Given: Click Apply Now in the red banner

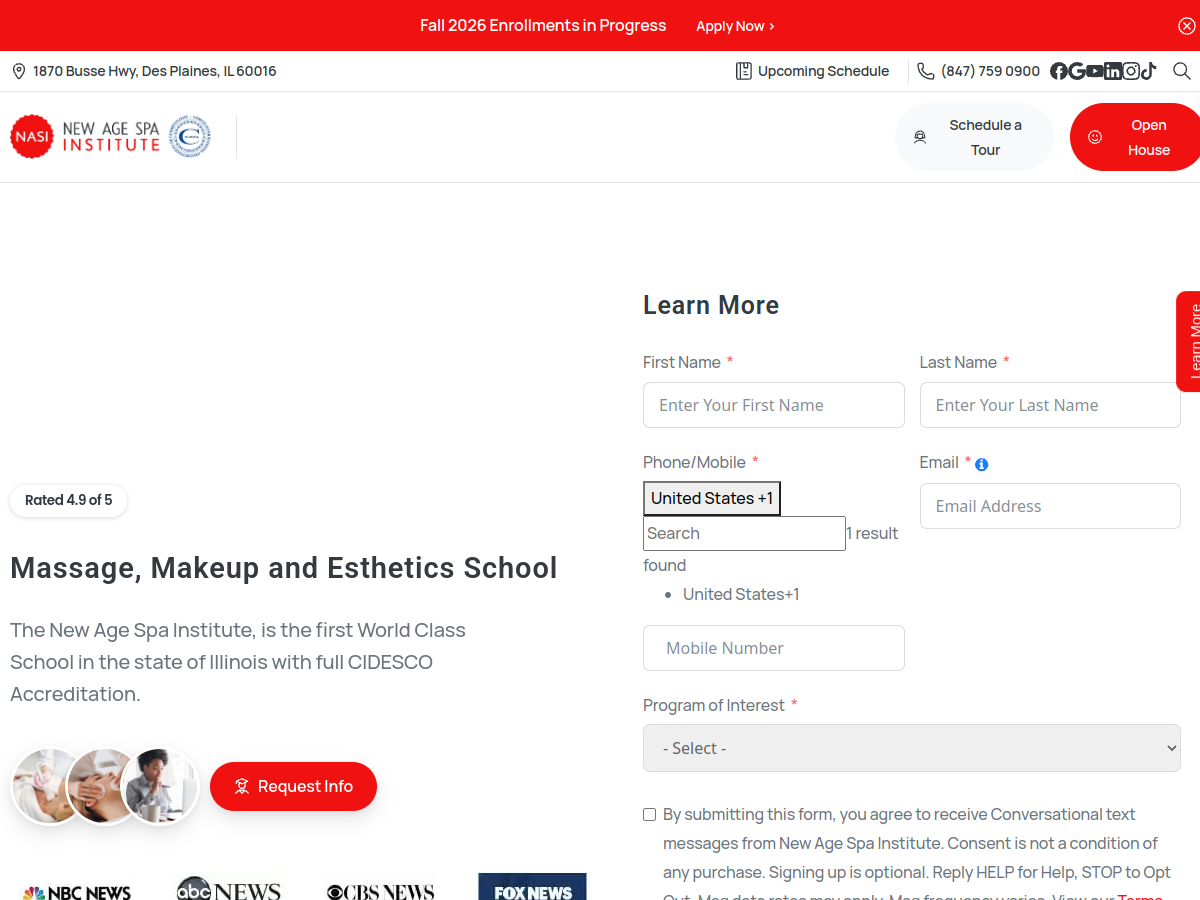Looking at the screenshot, I should coord(735,26).
